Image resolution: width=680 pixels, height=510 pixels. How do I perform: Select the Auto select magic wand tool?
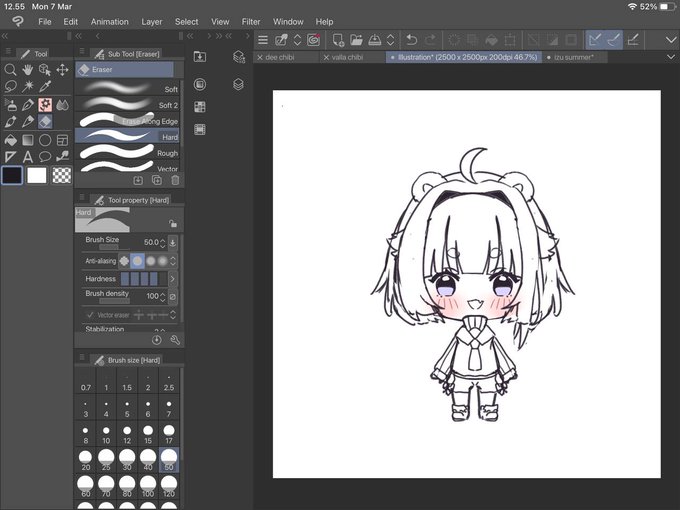28,86
